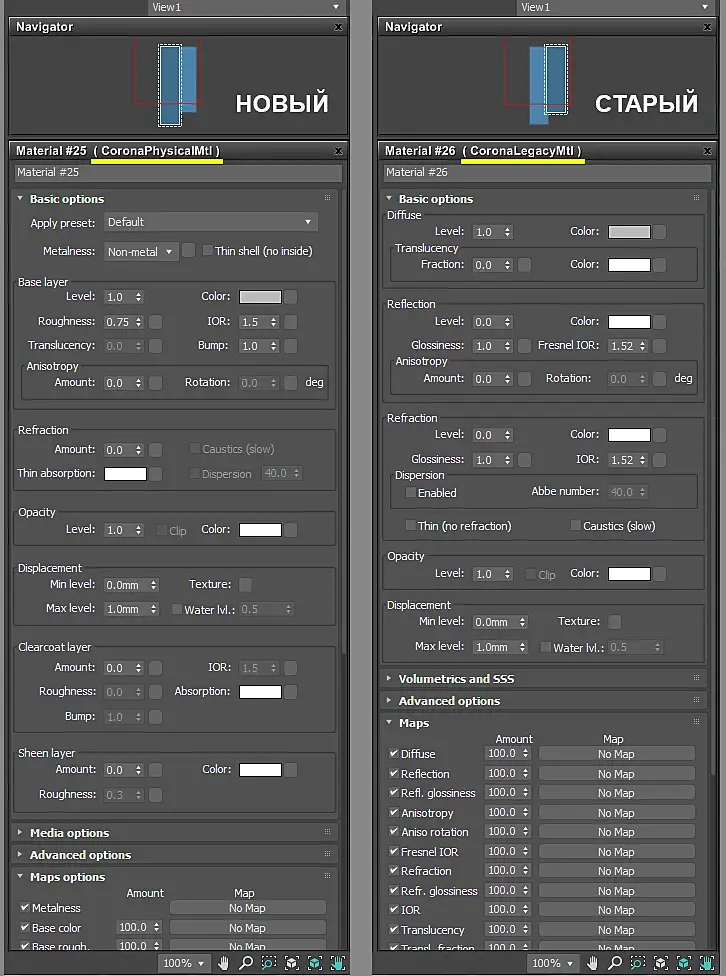The width and height of the screenshot is (726, 976).
Task: Click No Map button for Anisotropy row
Action: pyautogui.click(x=616, y=813)
